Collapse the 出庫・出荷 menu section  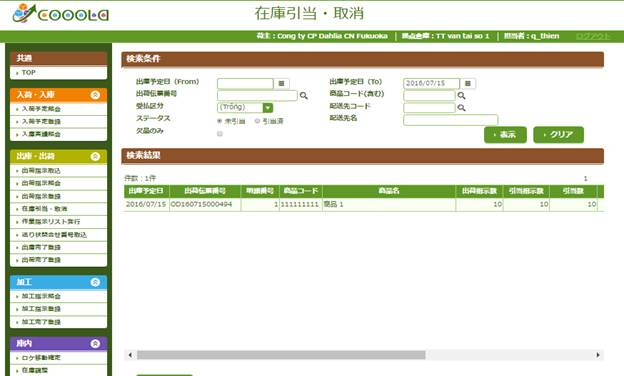95,156
